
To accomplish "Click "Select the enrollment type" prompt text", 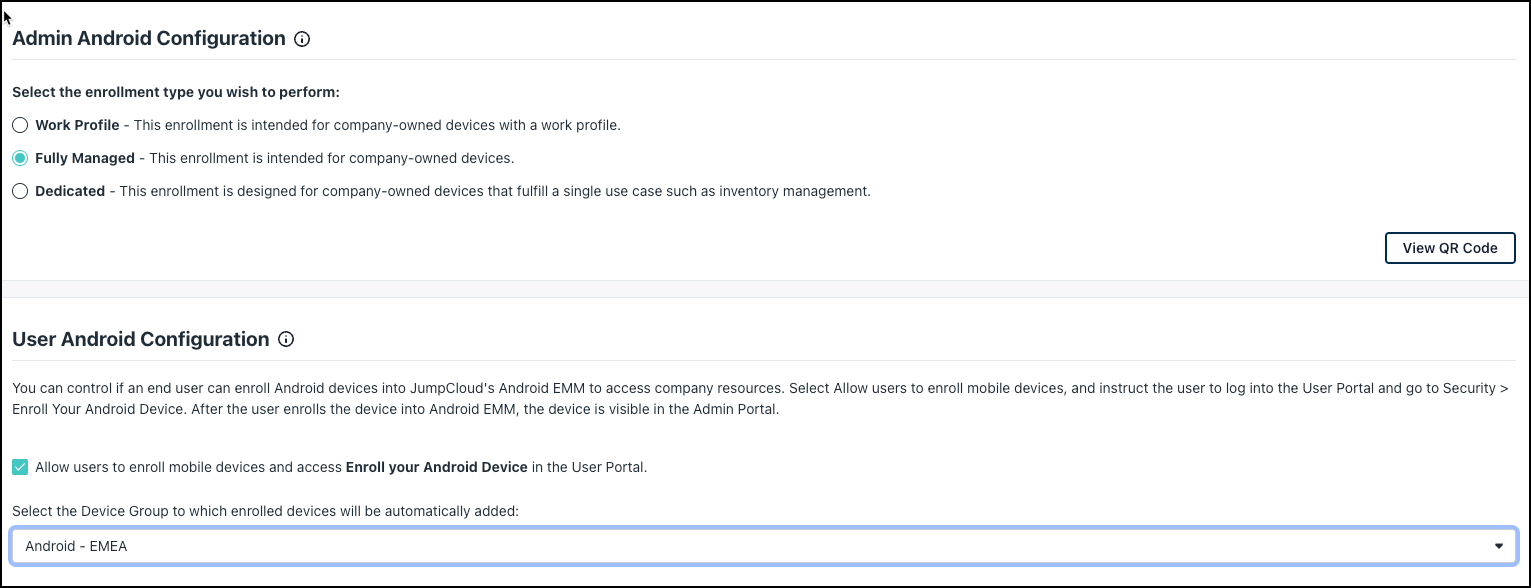I will click(176, 92).
